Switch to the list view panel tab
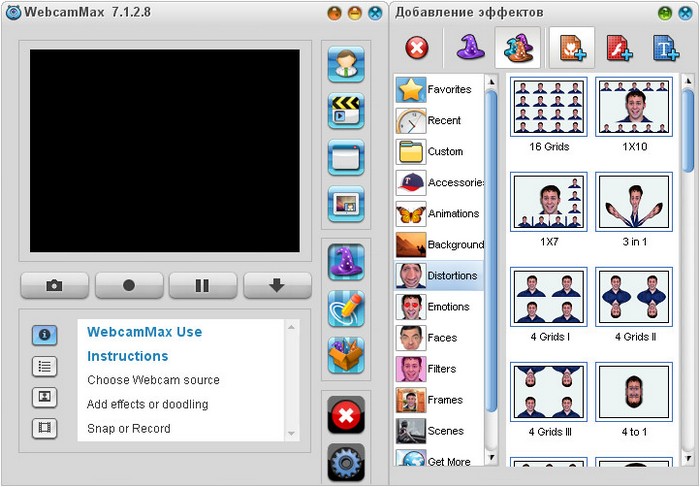Image resolution: width=700 pixels, height=487 pixels. (44, 365)
